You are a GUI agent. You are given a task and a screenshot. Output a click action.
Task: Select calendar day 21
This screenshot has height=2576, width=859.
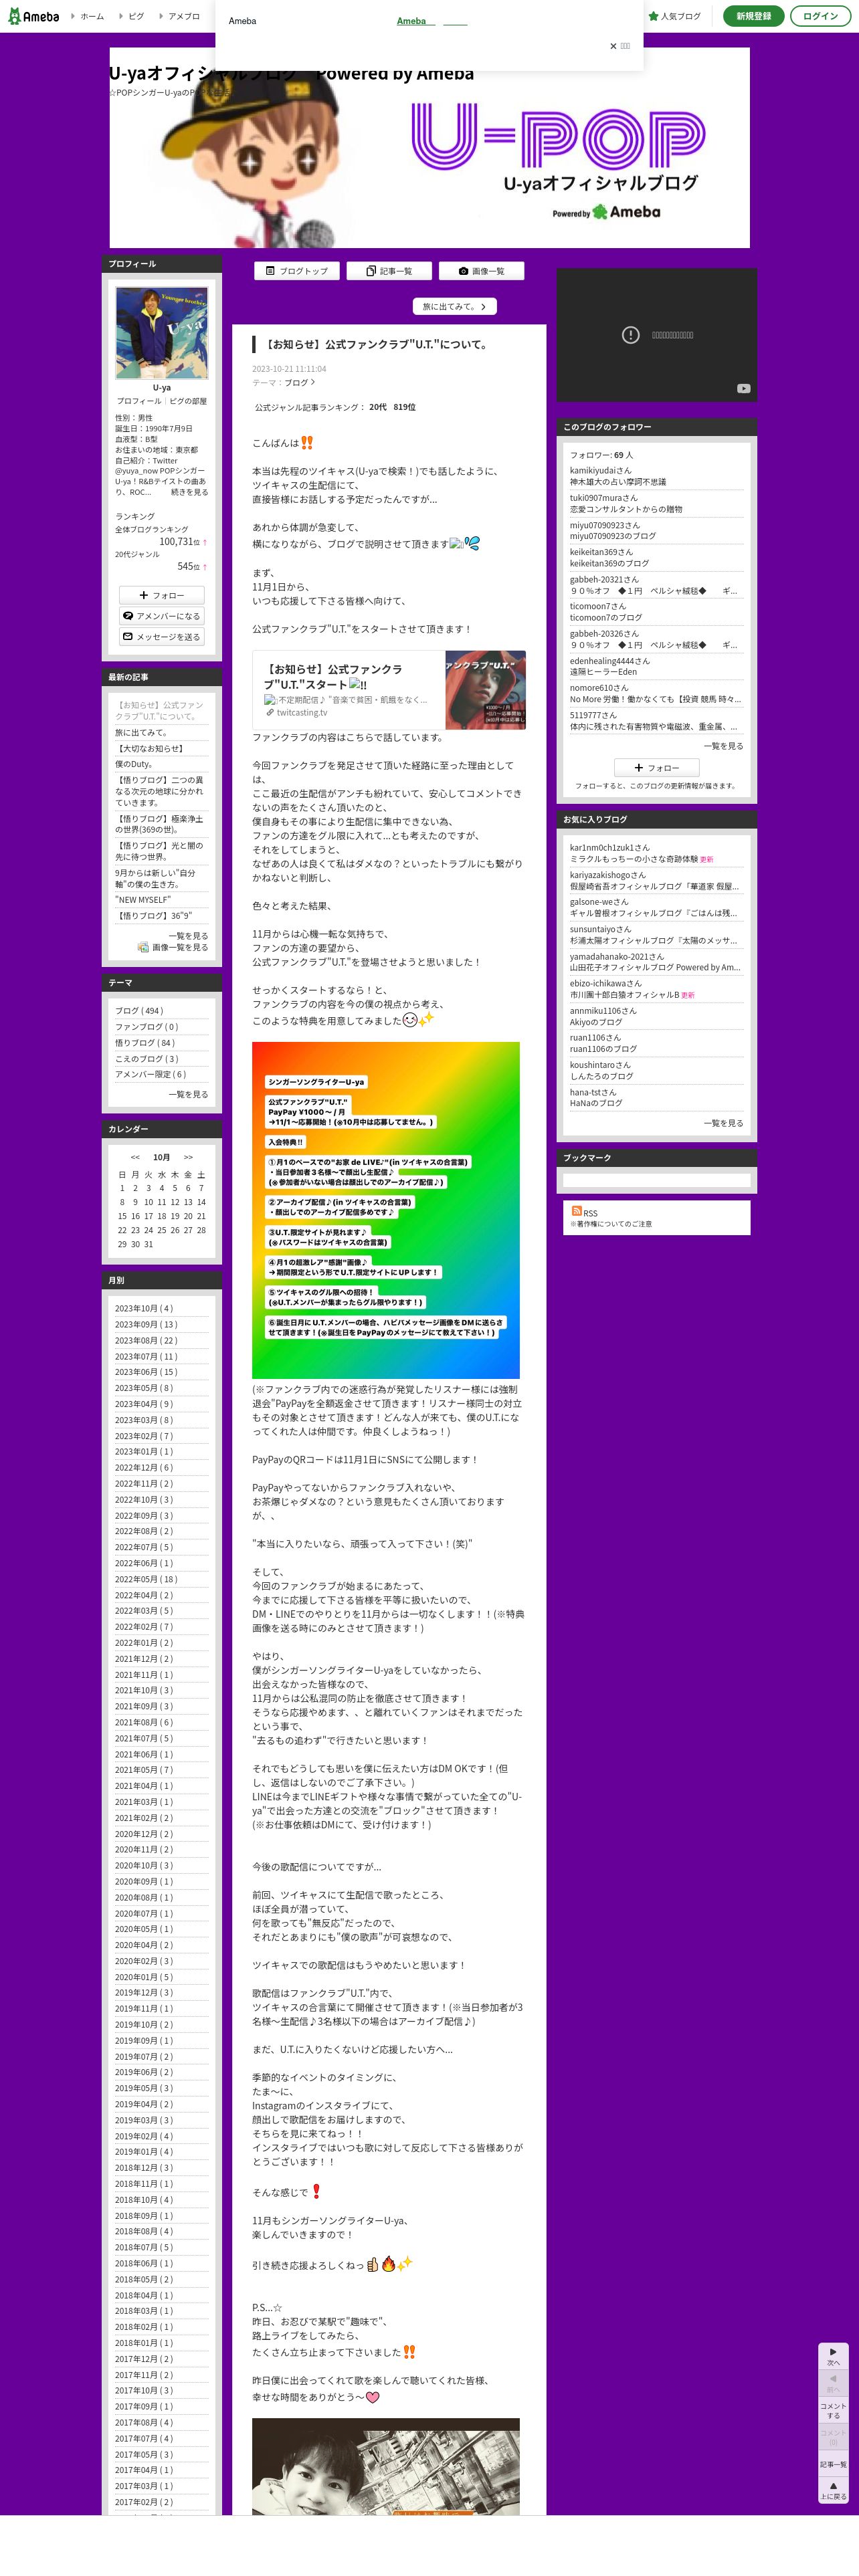(201, 1216)
